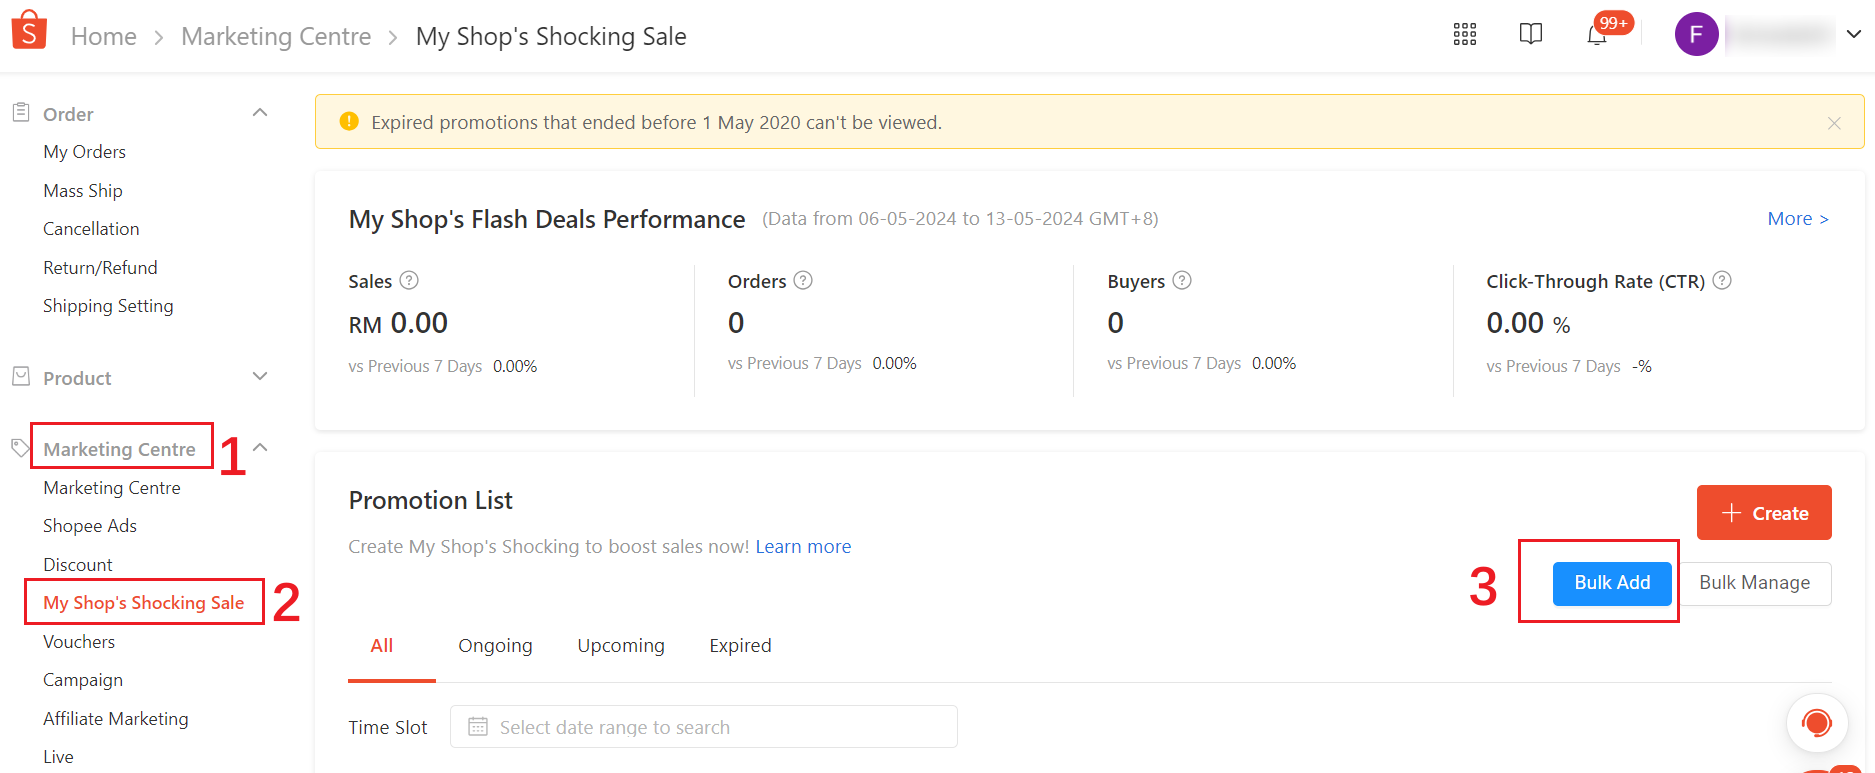Click the Sales help question icon
This screenshot has height=773, width=1875.
(409, 280)
